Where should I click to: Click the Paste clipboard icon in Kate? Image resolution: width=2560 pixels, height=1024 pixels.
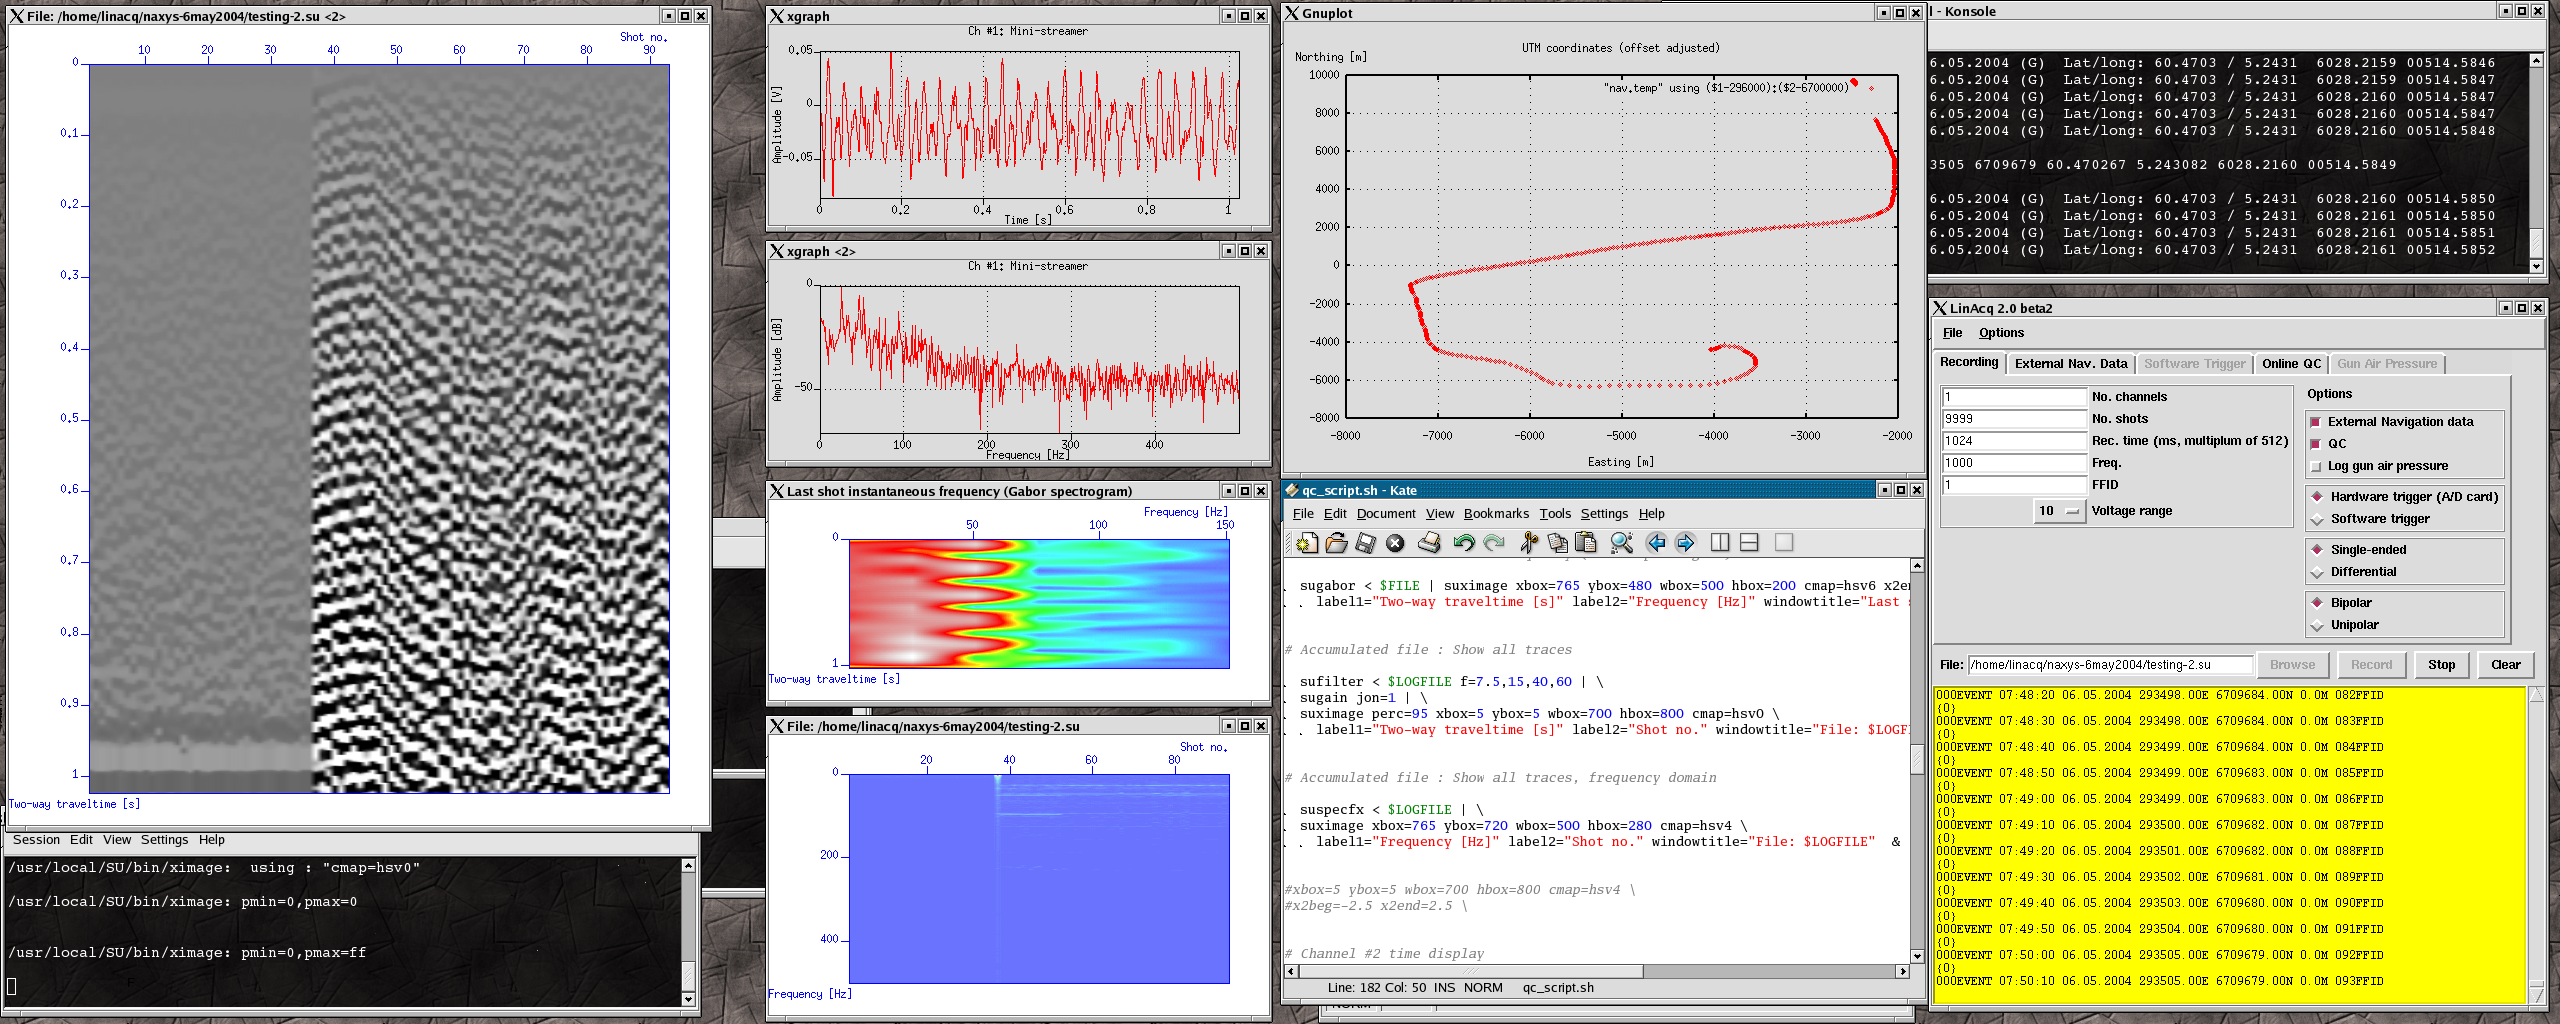1586,543
